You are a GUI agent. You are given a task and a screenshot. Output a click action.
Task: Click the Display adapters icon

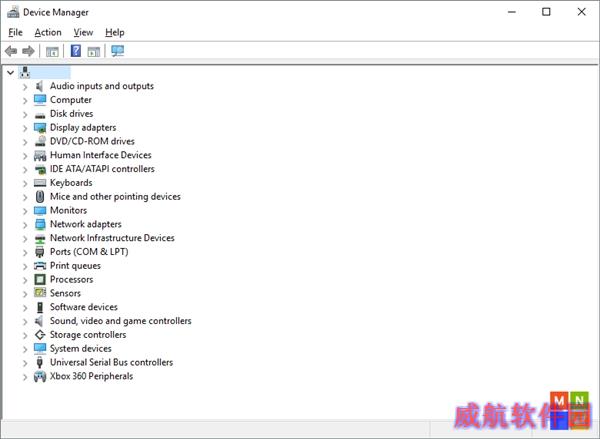click(40, 128)
